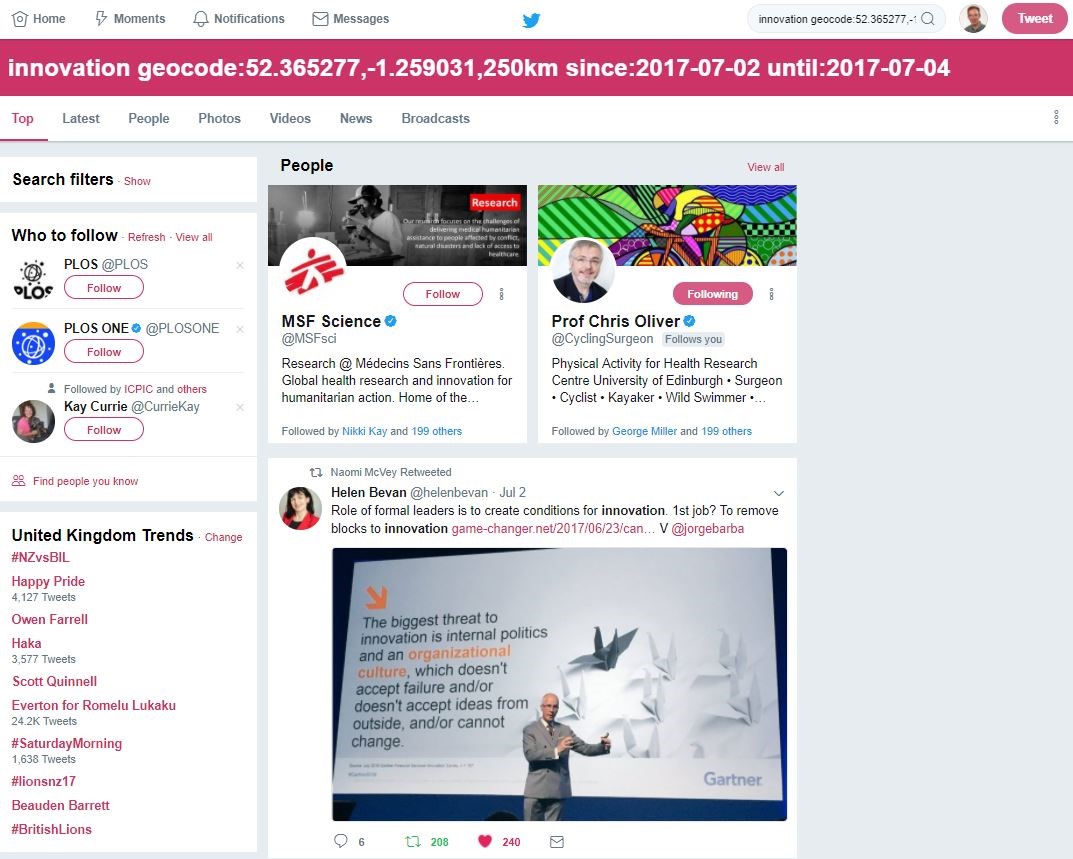This screenshot has height=859, width=1073.
Task: Open more options on MSF Science card
Action: (502, 294)
